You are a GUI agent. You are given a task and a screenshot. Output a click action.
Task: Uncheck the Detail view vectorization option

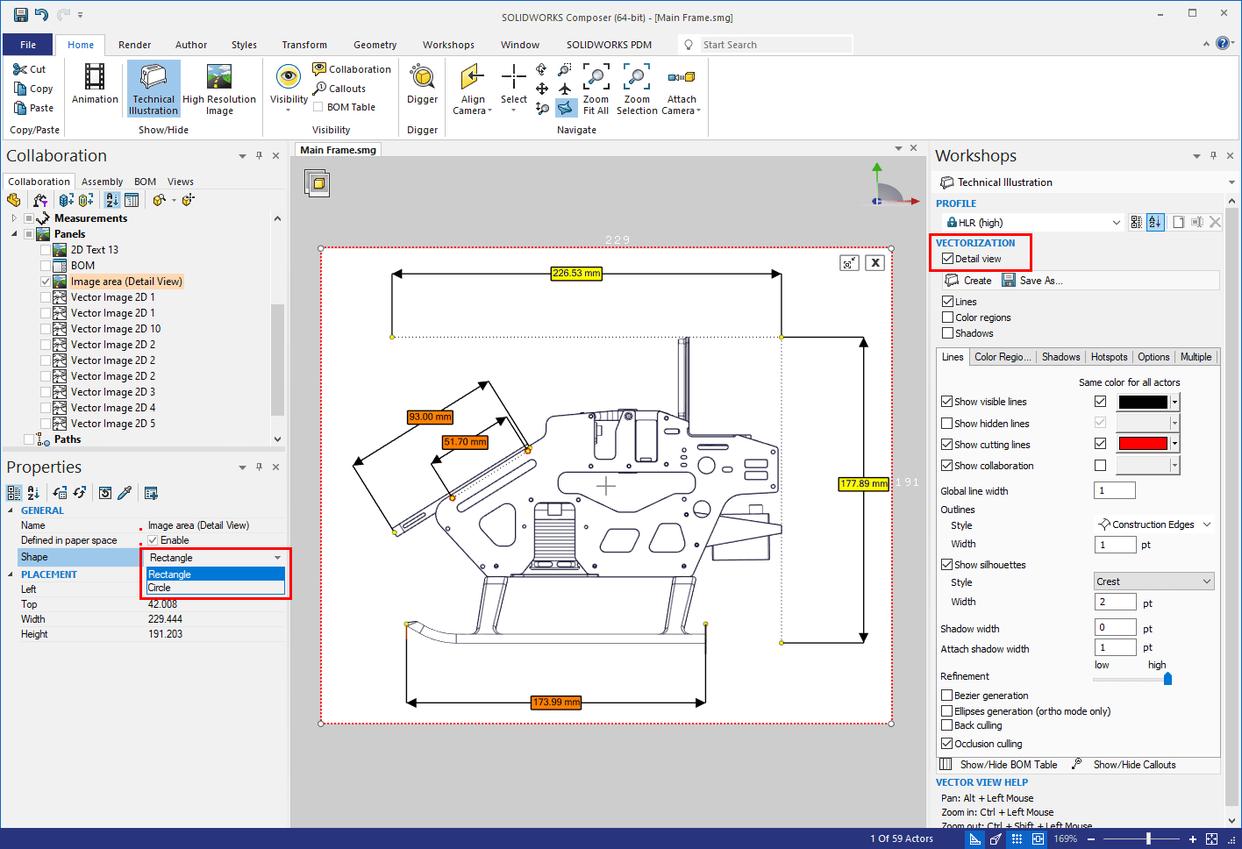click(946, 258)
